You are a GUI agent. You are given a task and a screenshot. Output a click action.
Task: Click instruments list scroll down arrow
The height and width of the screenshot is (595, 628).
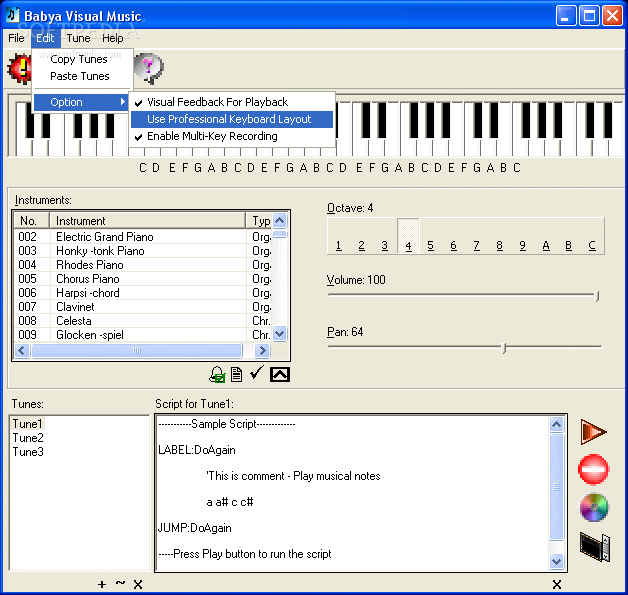pos(280,334)
